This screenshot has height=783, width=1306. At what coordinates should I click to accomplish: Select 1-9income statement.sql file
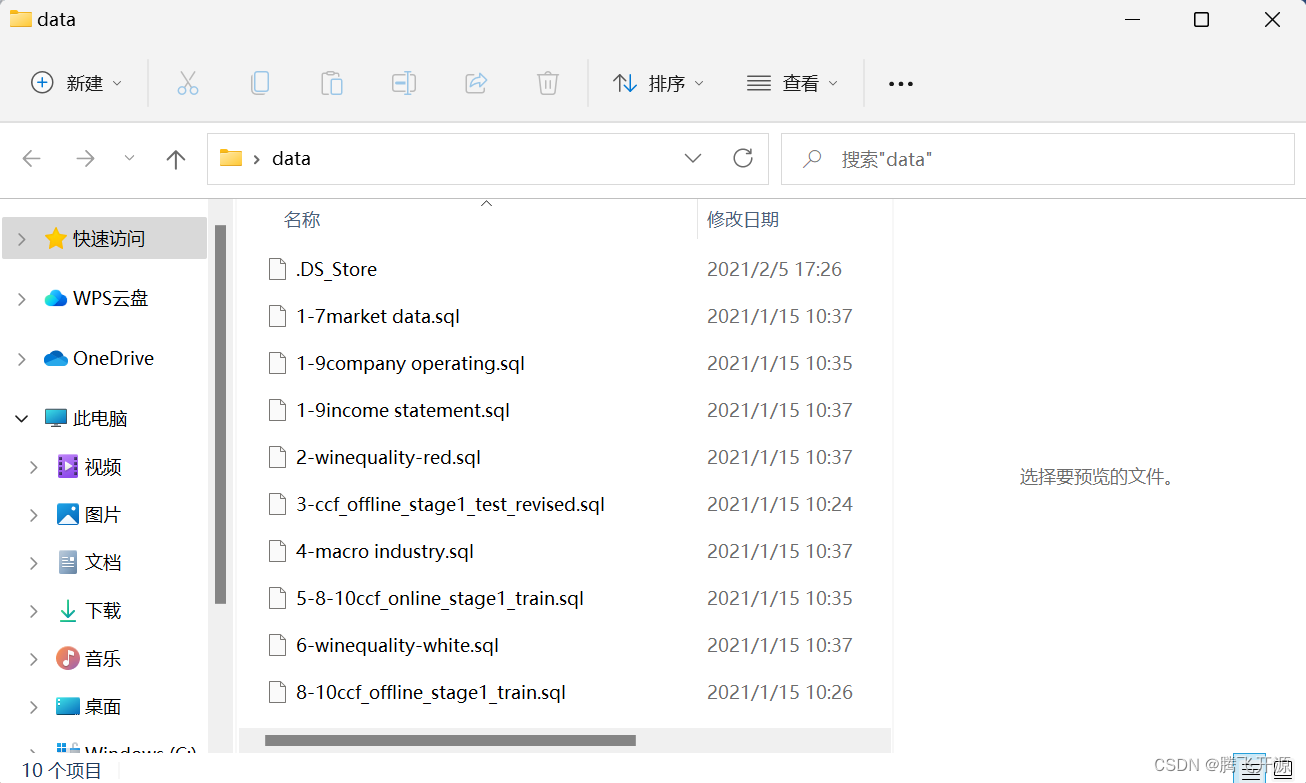(x=403, y=410)
